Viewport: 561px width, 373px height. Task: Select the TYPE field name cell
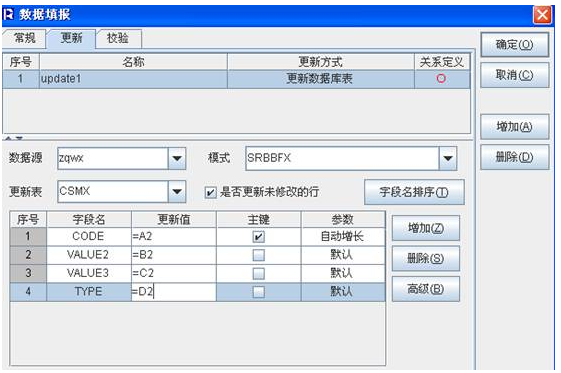(x=88, y=292)
